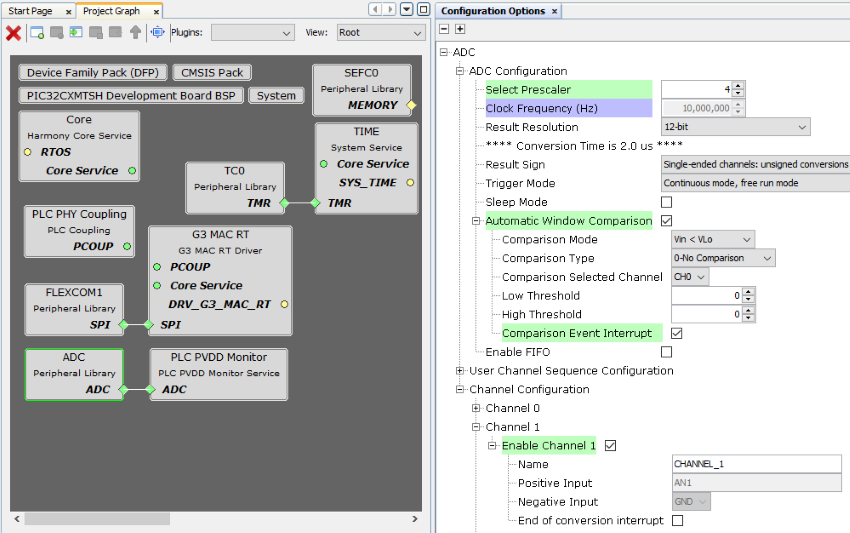Click the scroll tabs right arrow
The width and height of the screenshot is (850, 533).
(389, 9)
